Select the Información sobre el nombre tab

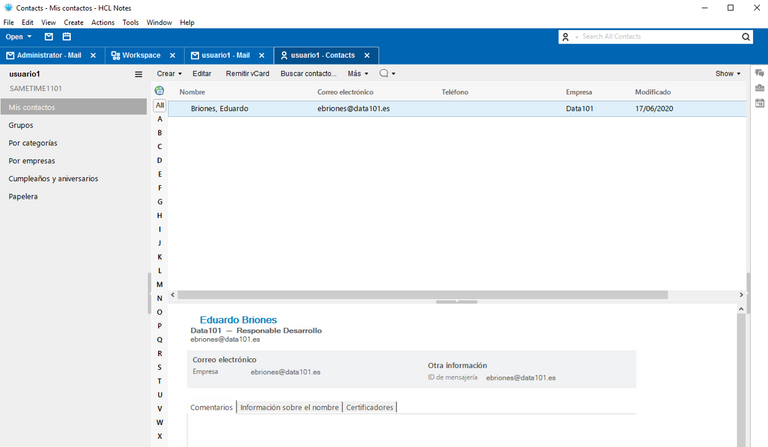tap(289, 407)
